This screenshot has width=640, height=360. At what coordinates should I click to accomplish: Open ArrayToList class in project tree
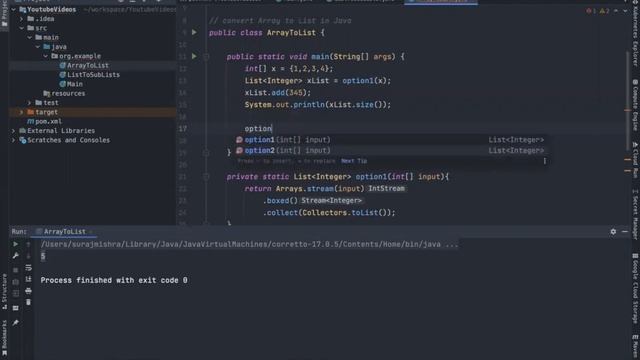click(x=84, y=65)
